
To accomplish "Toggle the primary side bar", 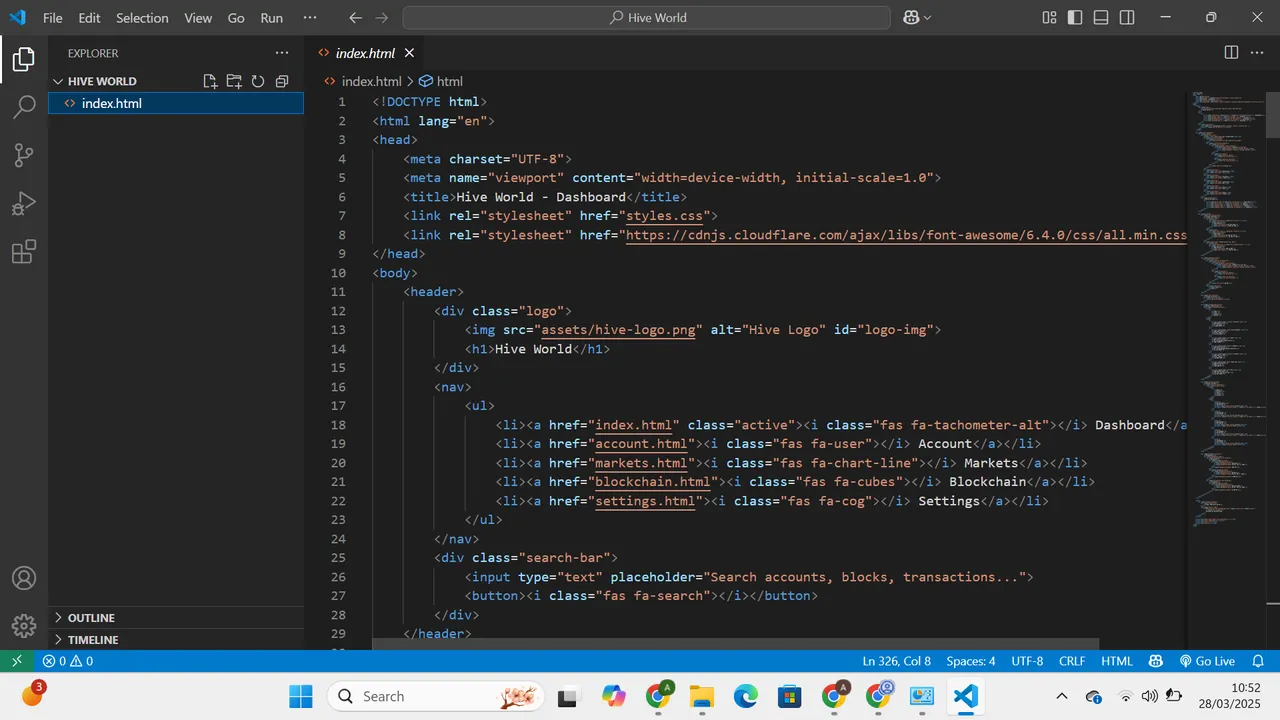I will coord(1075,18).
